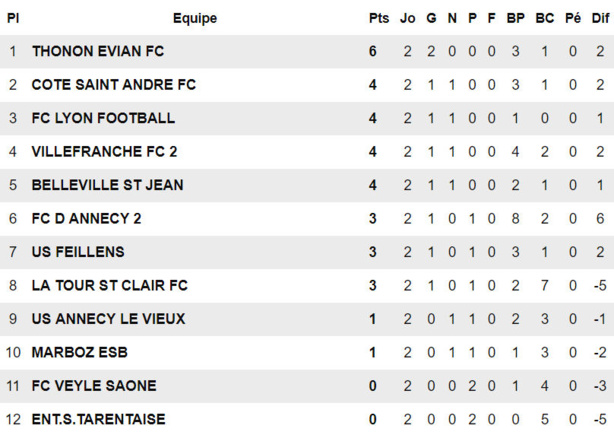Open the MARBOZ ESB team entry
The image size is (614, 435).
coord(79,352)
